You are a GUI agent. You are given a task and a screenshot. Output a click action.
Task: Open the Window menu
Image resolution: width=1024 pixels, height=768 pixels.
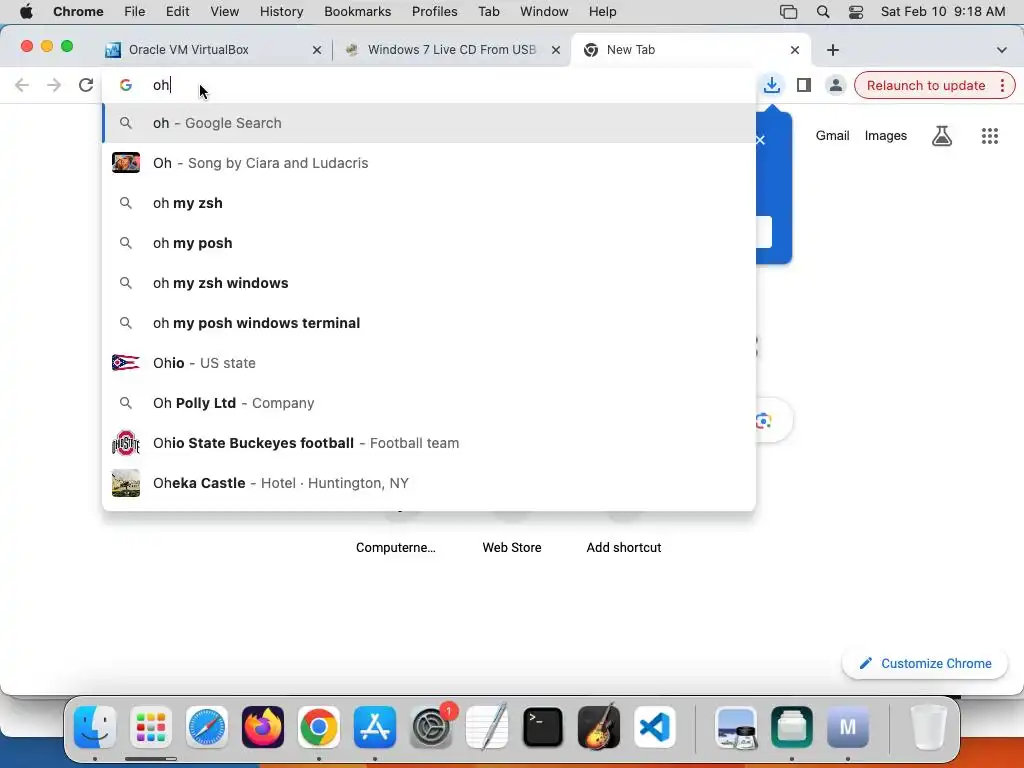[544, 12]
